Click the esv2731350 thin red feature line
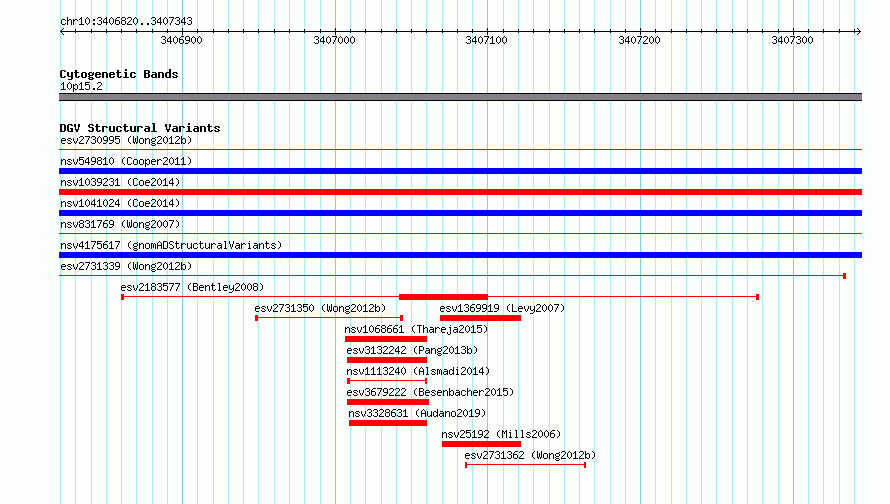Image resolution: width=890 pixels, height=504 pixels. [329, 318]
